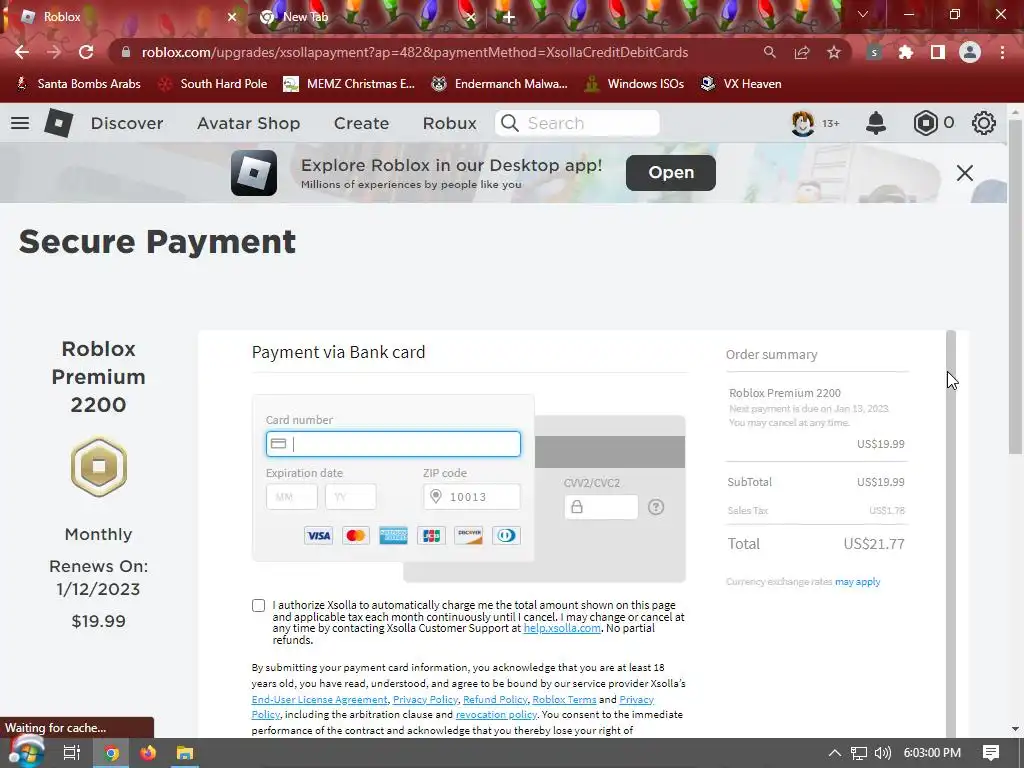The image size is (1024, 768).
Task: Focus the Card number field
Action: 393,444
